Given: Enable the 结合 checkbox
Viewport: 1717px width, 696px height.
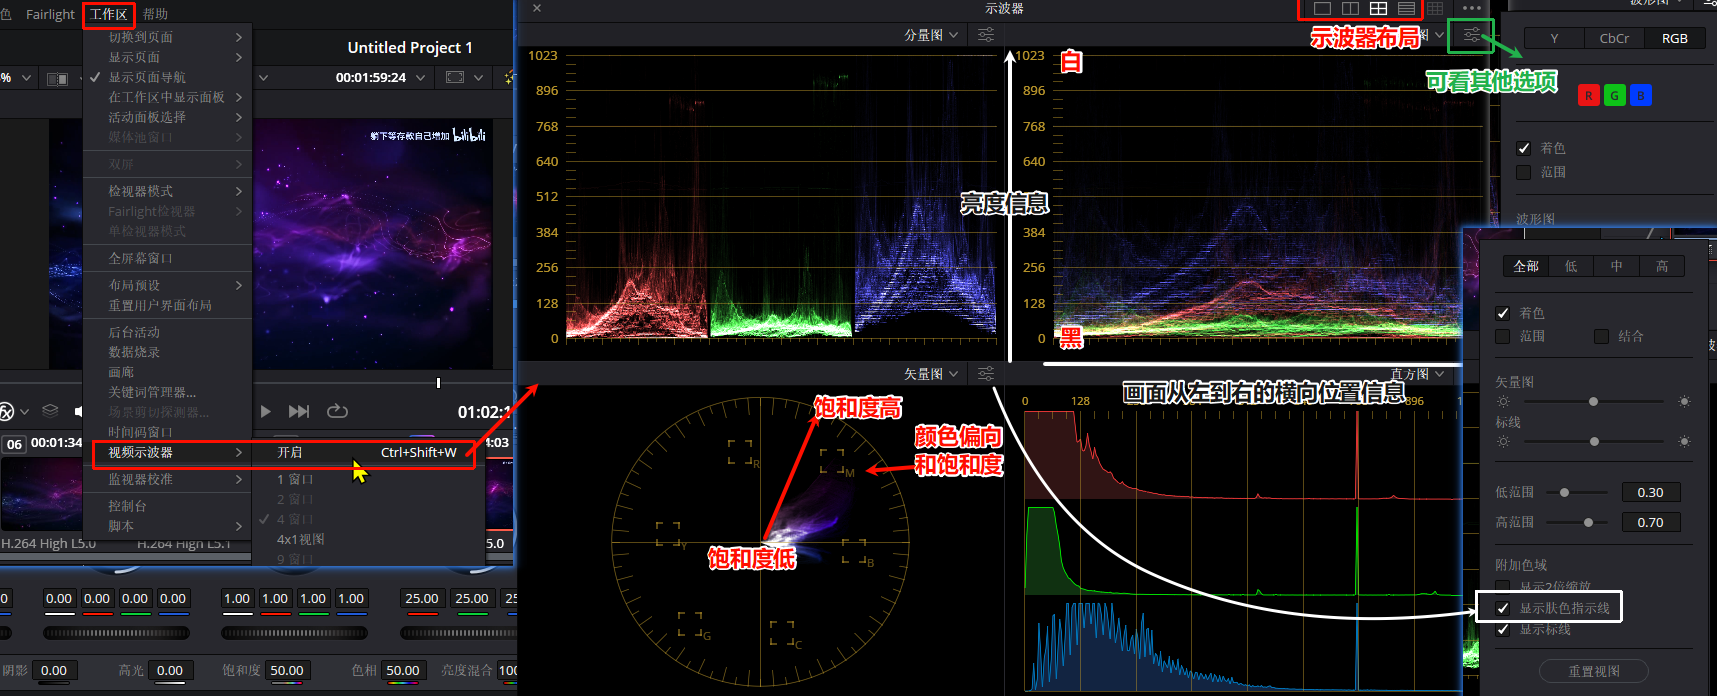Looking at the screenshot, I should point(1602,336).
